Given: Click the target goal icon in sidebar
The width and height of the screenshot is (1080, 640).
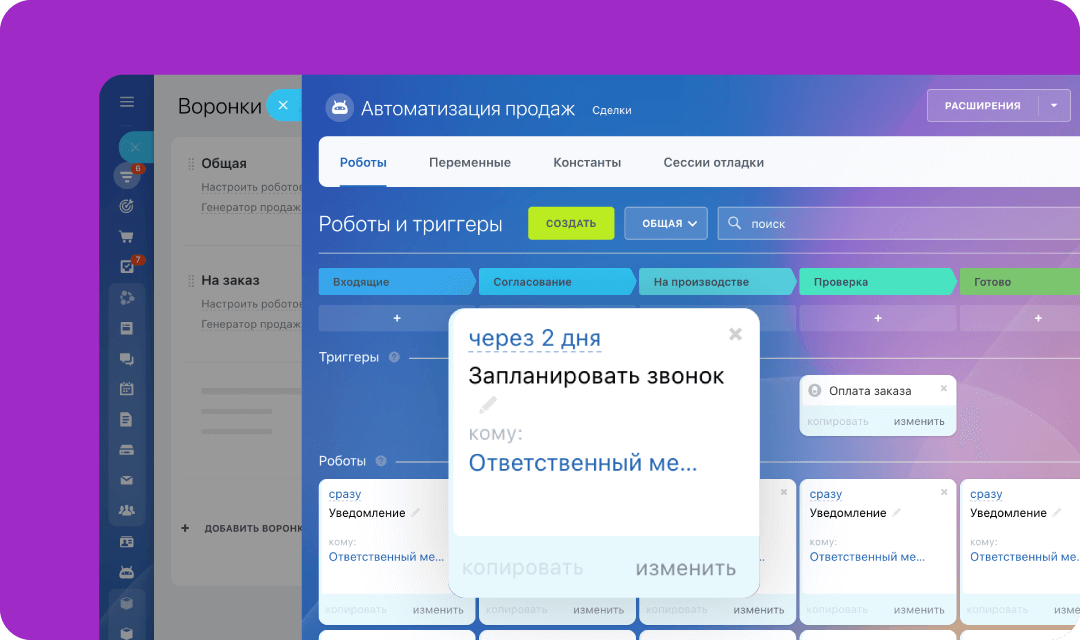Looking at the screenshot, I should coord(127,206).
